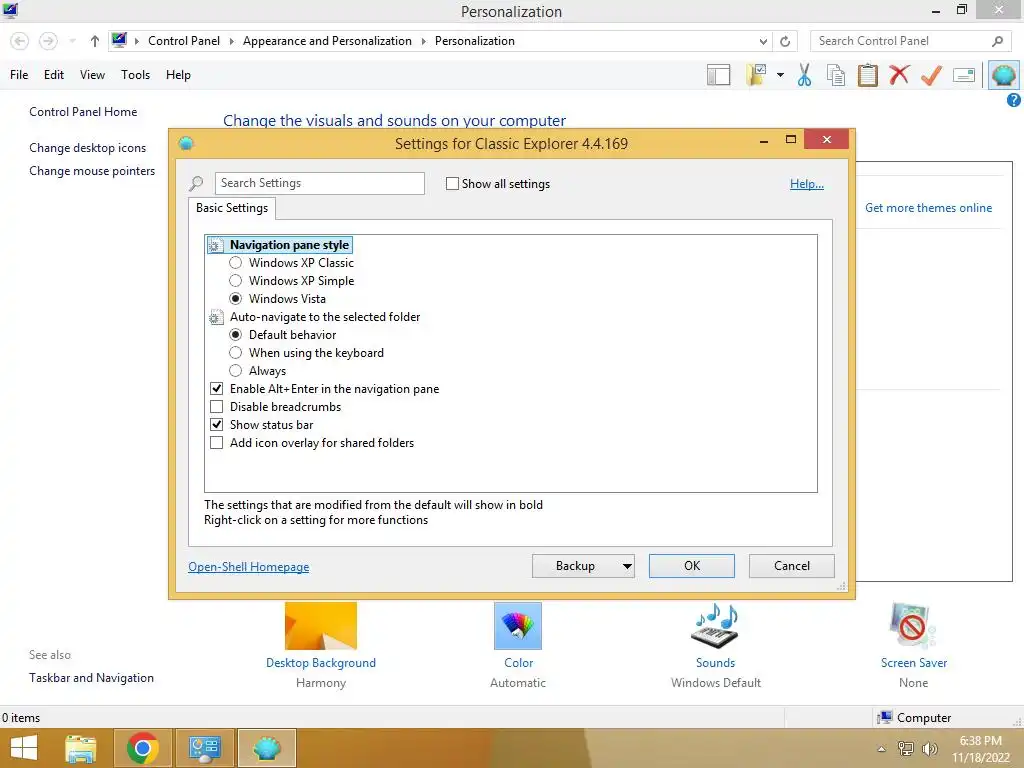Open the Tools menu
Image resolution: width=1024 pixels, height=768 pixels.
tap(135, 75)
